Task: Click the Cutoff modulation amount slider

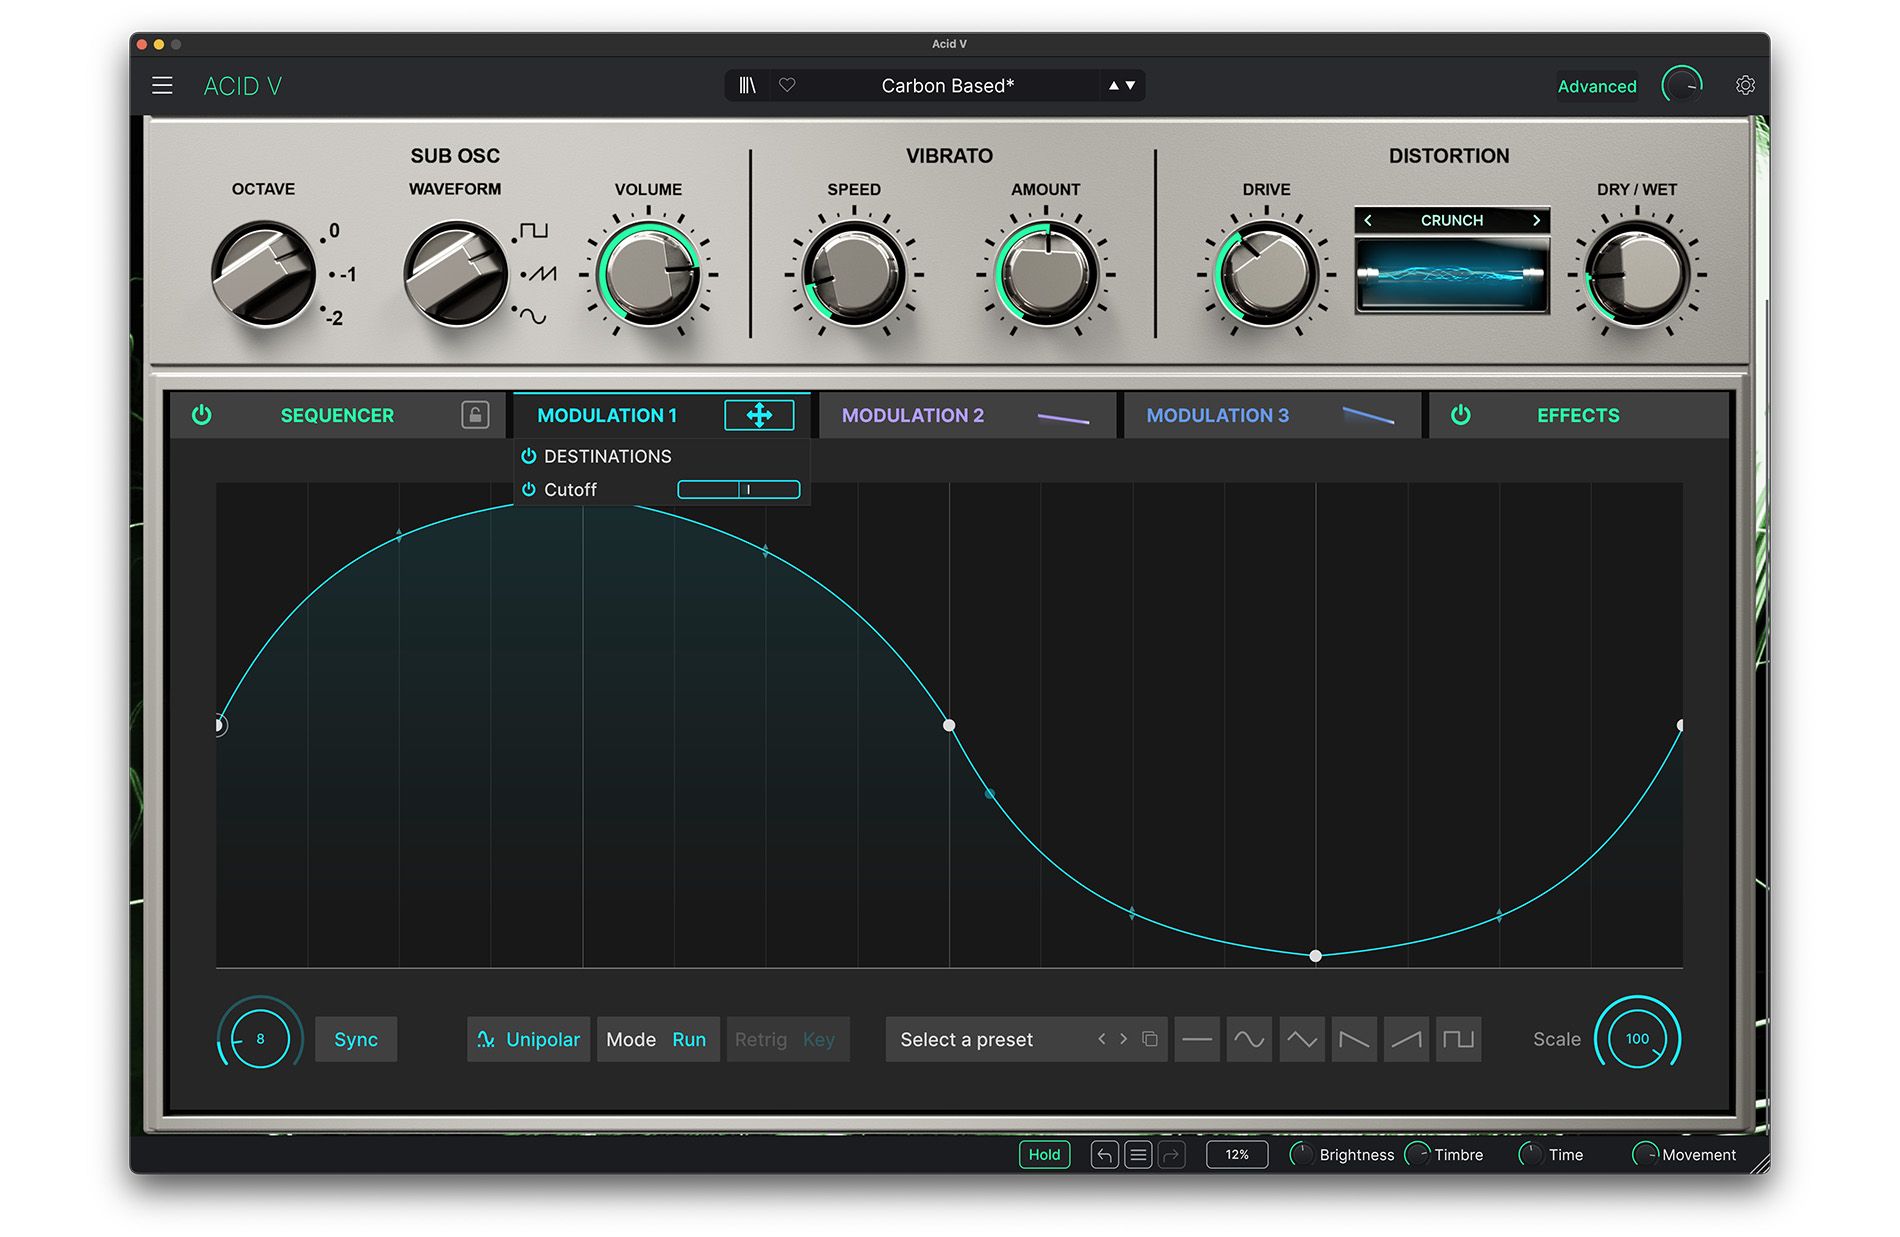Action: 738,490
